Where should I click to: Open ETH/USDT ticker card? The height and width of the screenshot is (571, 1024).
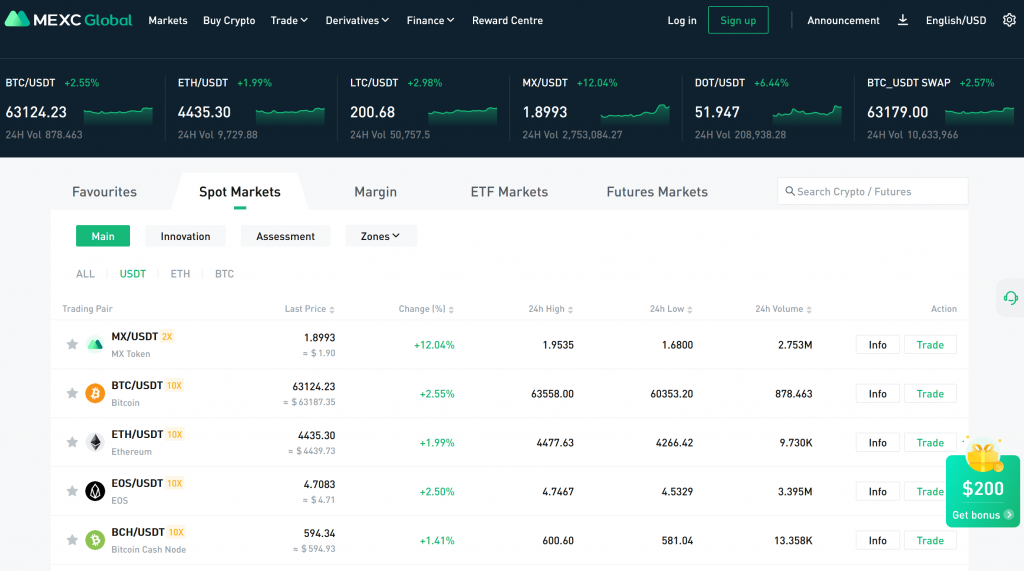click(x=251, y=108)
